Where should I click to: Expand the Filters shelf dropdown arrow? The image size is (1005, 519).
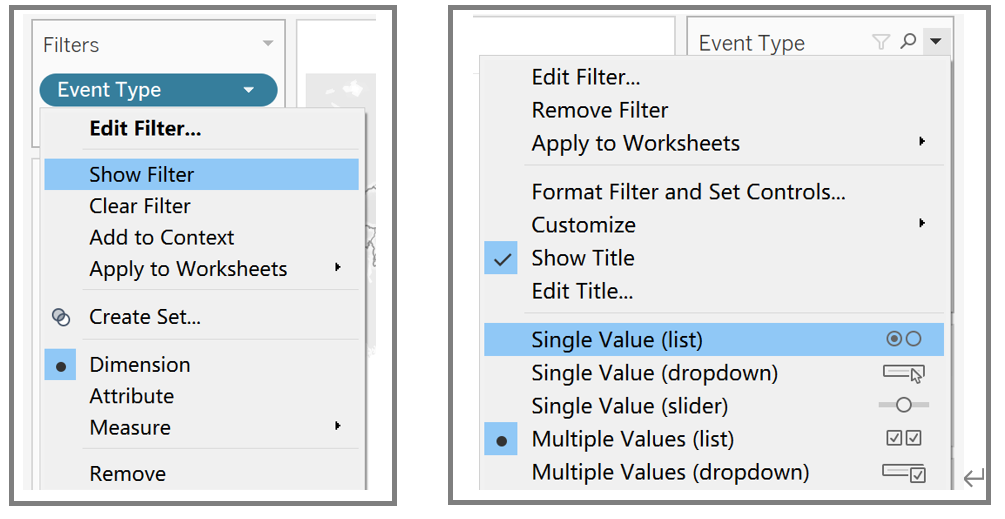tap(267, 44)
